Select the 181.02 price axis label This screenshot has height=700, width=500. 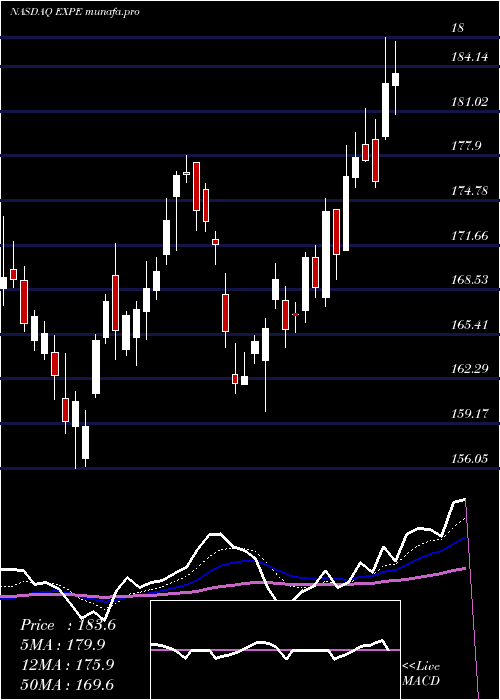pos(470,101)
